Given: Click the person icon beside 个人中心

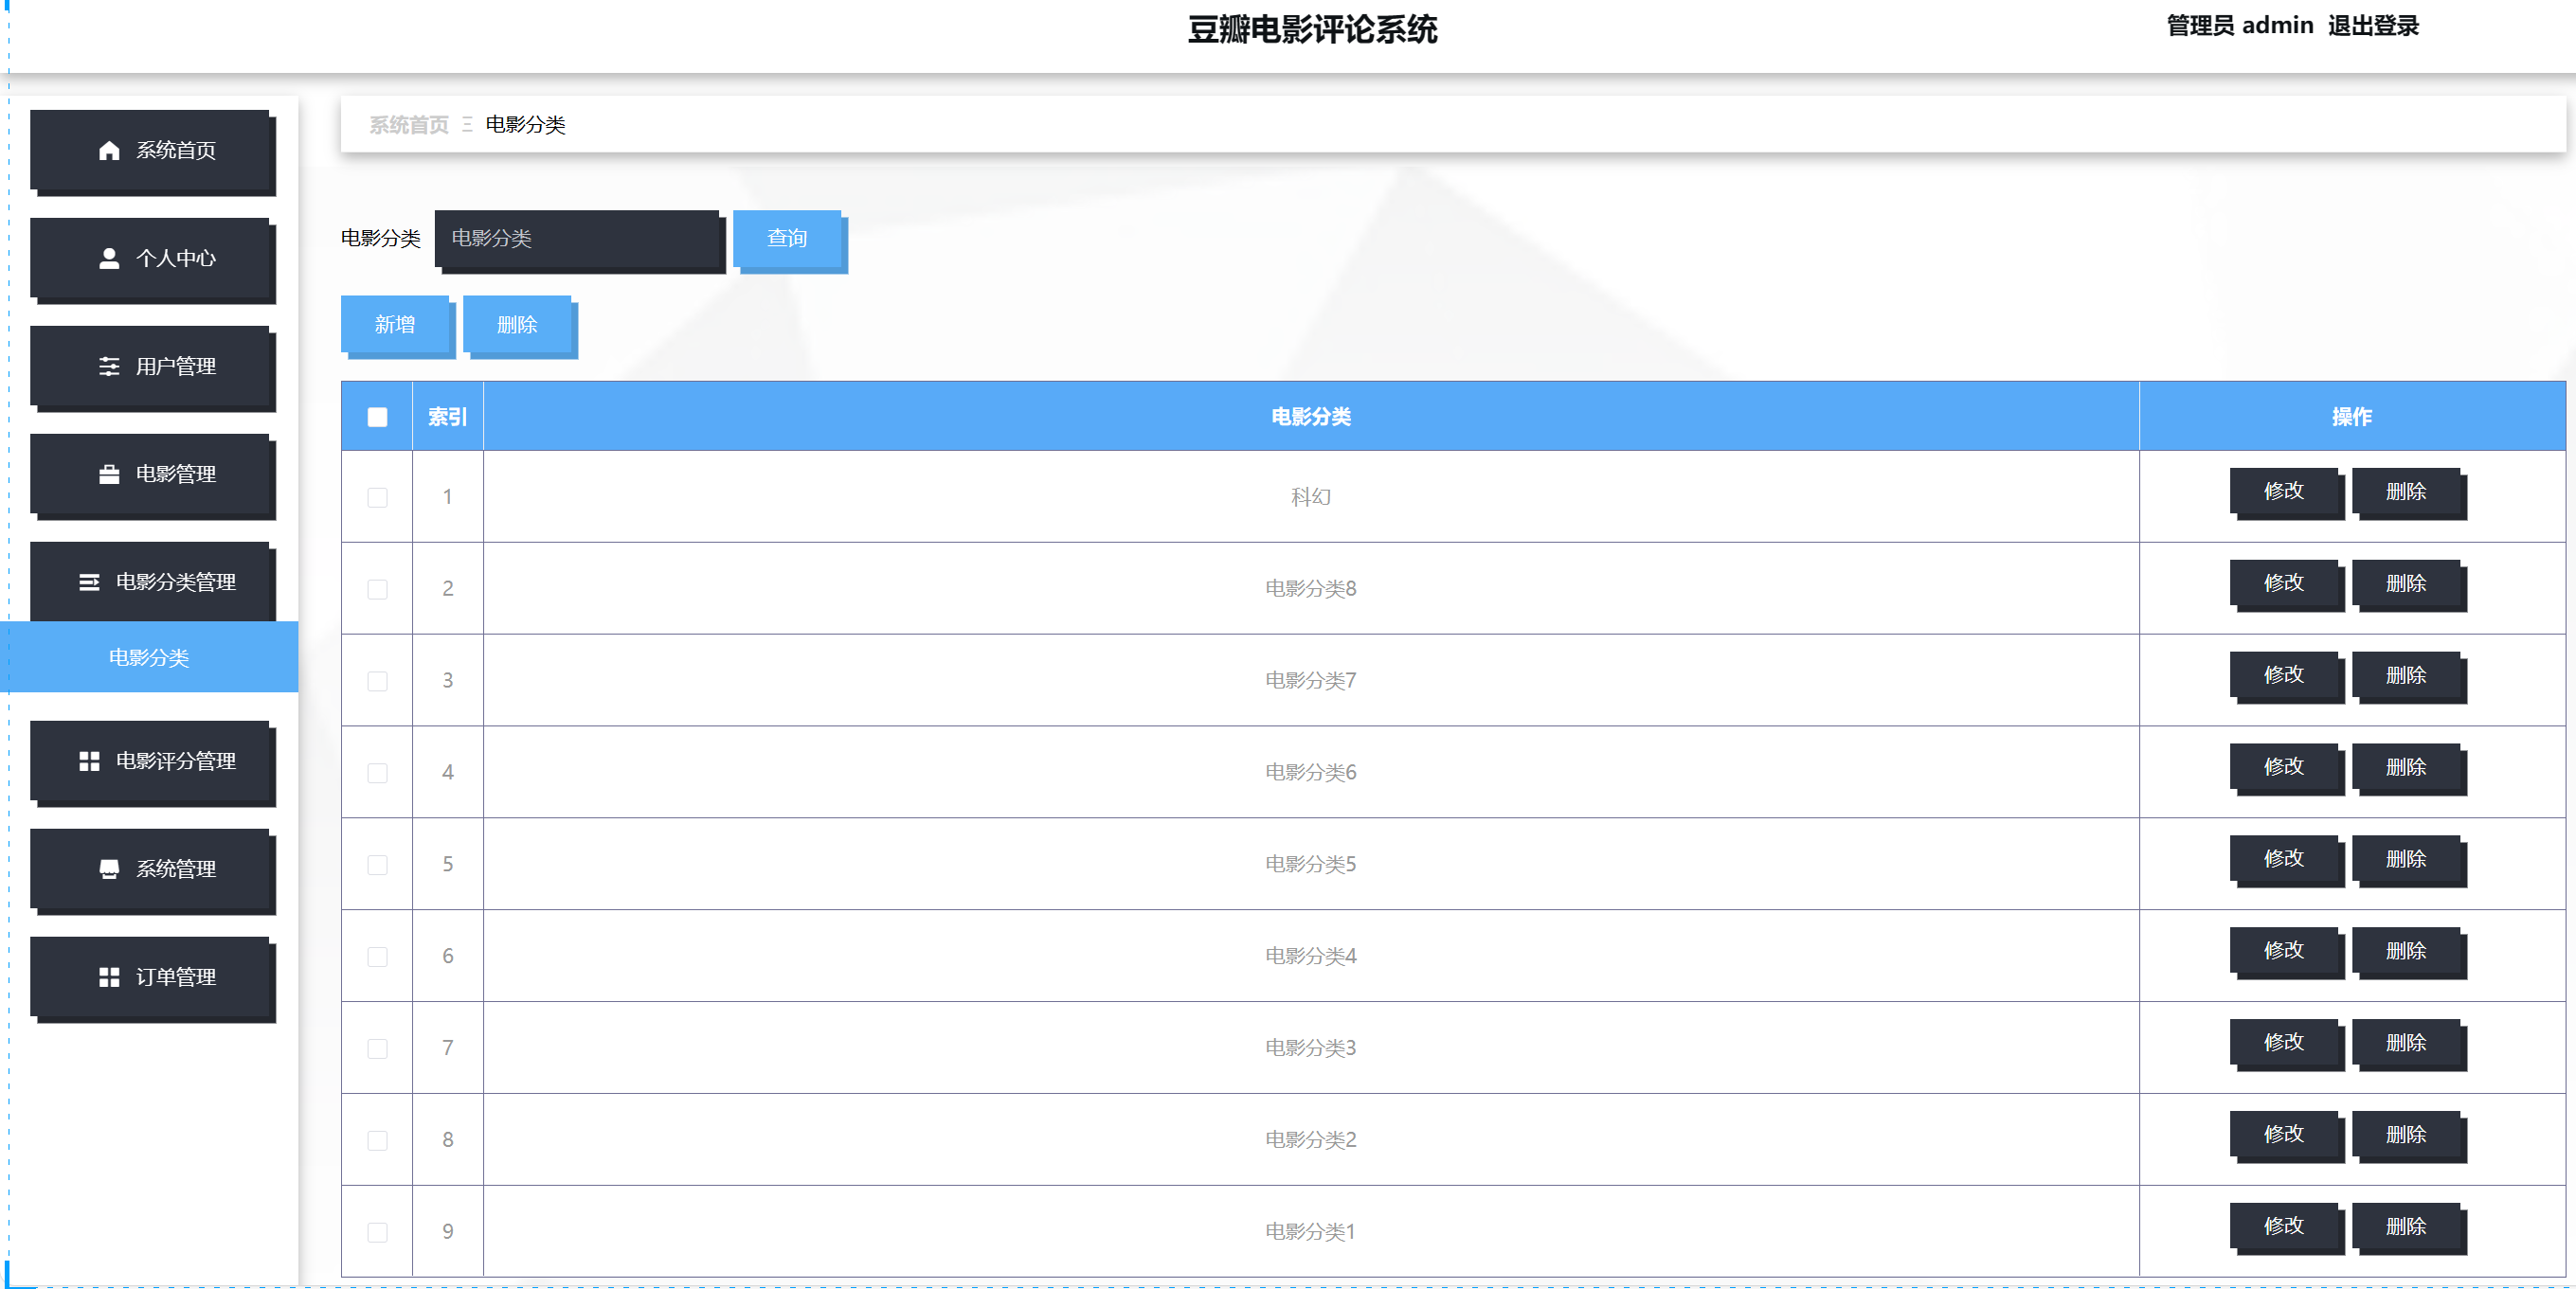Looking at the screenshot, I should [x=109, y=258].
